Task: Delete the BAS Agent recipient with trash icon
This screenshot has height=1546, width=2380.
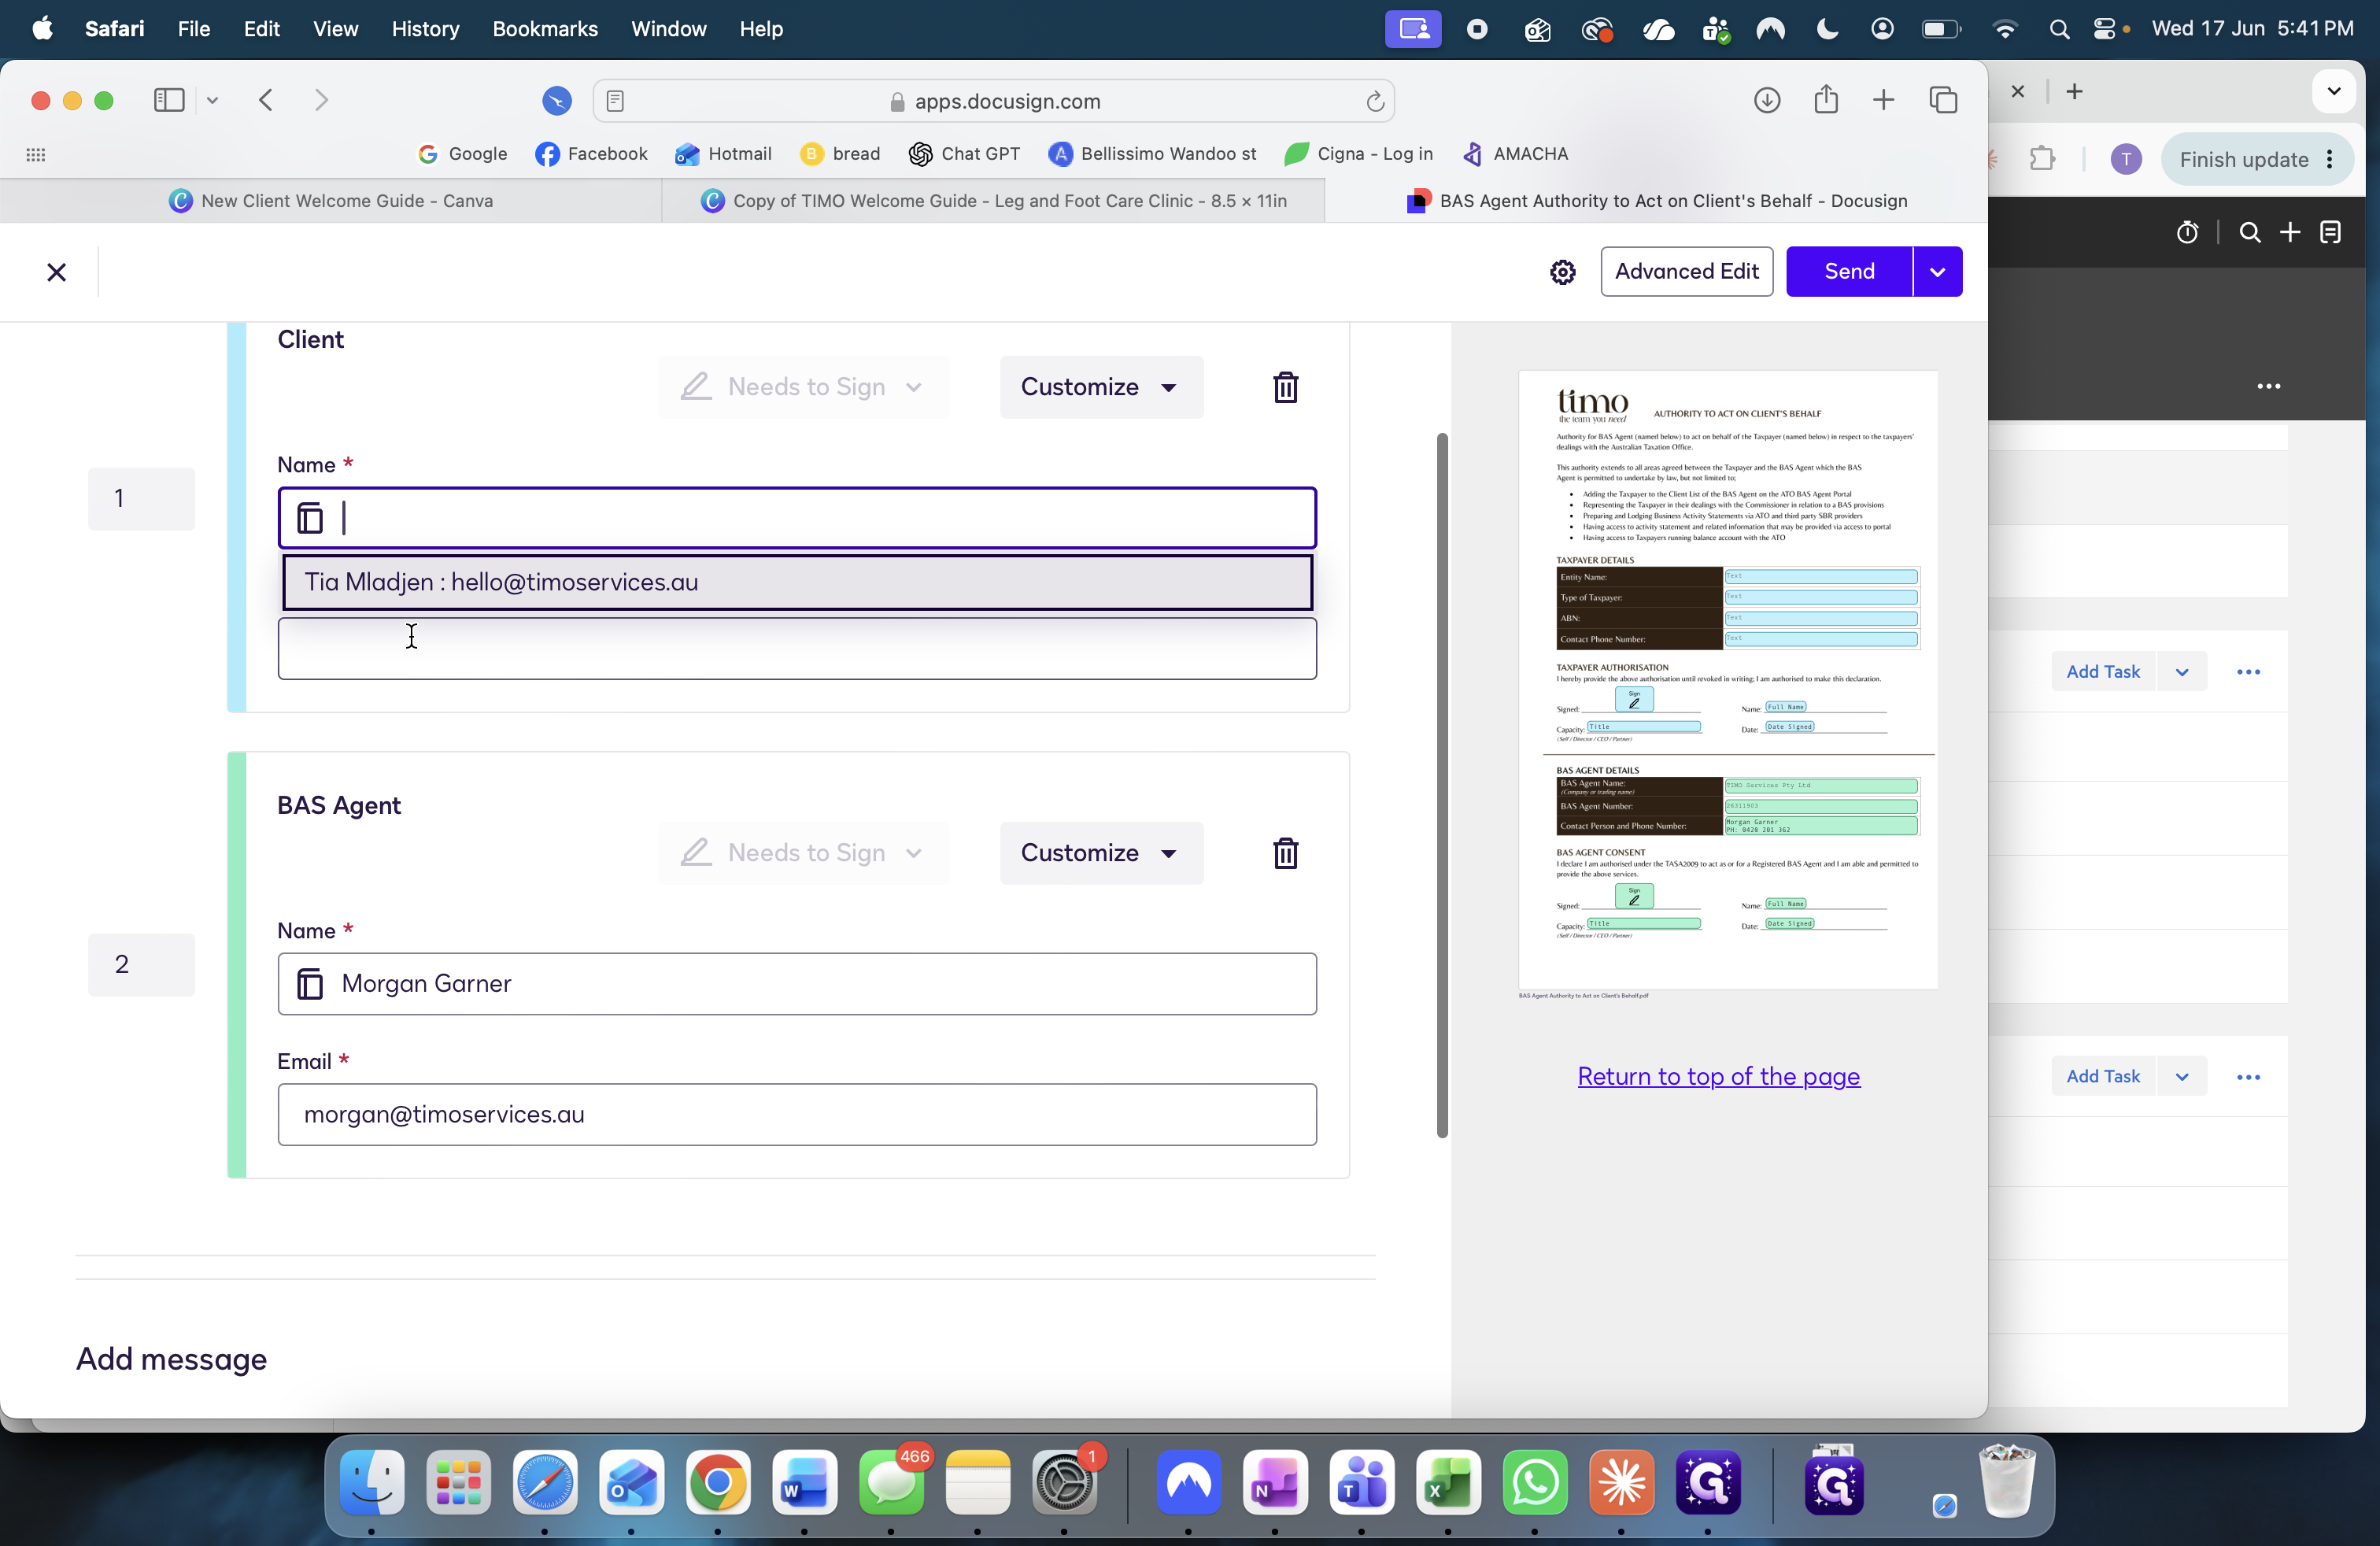Action: point(1285,853)
